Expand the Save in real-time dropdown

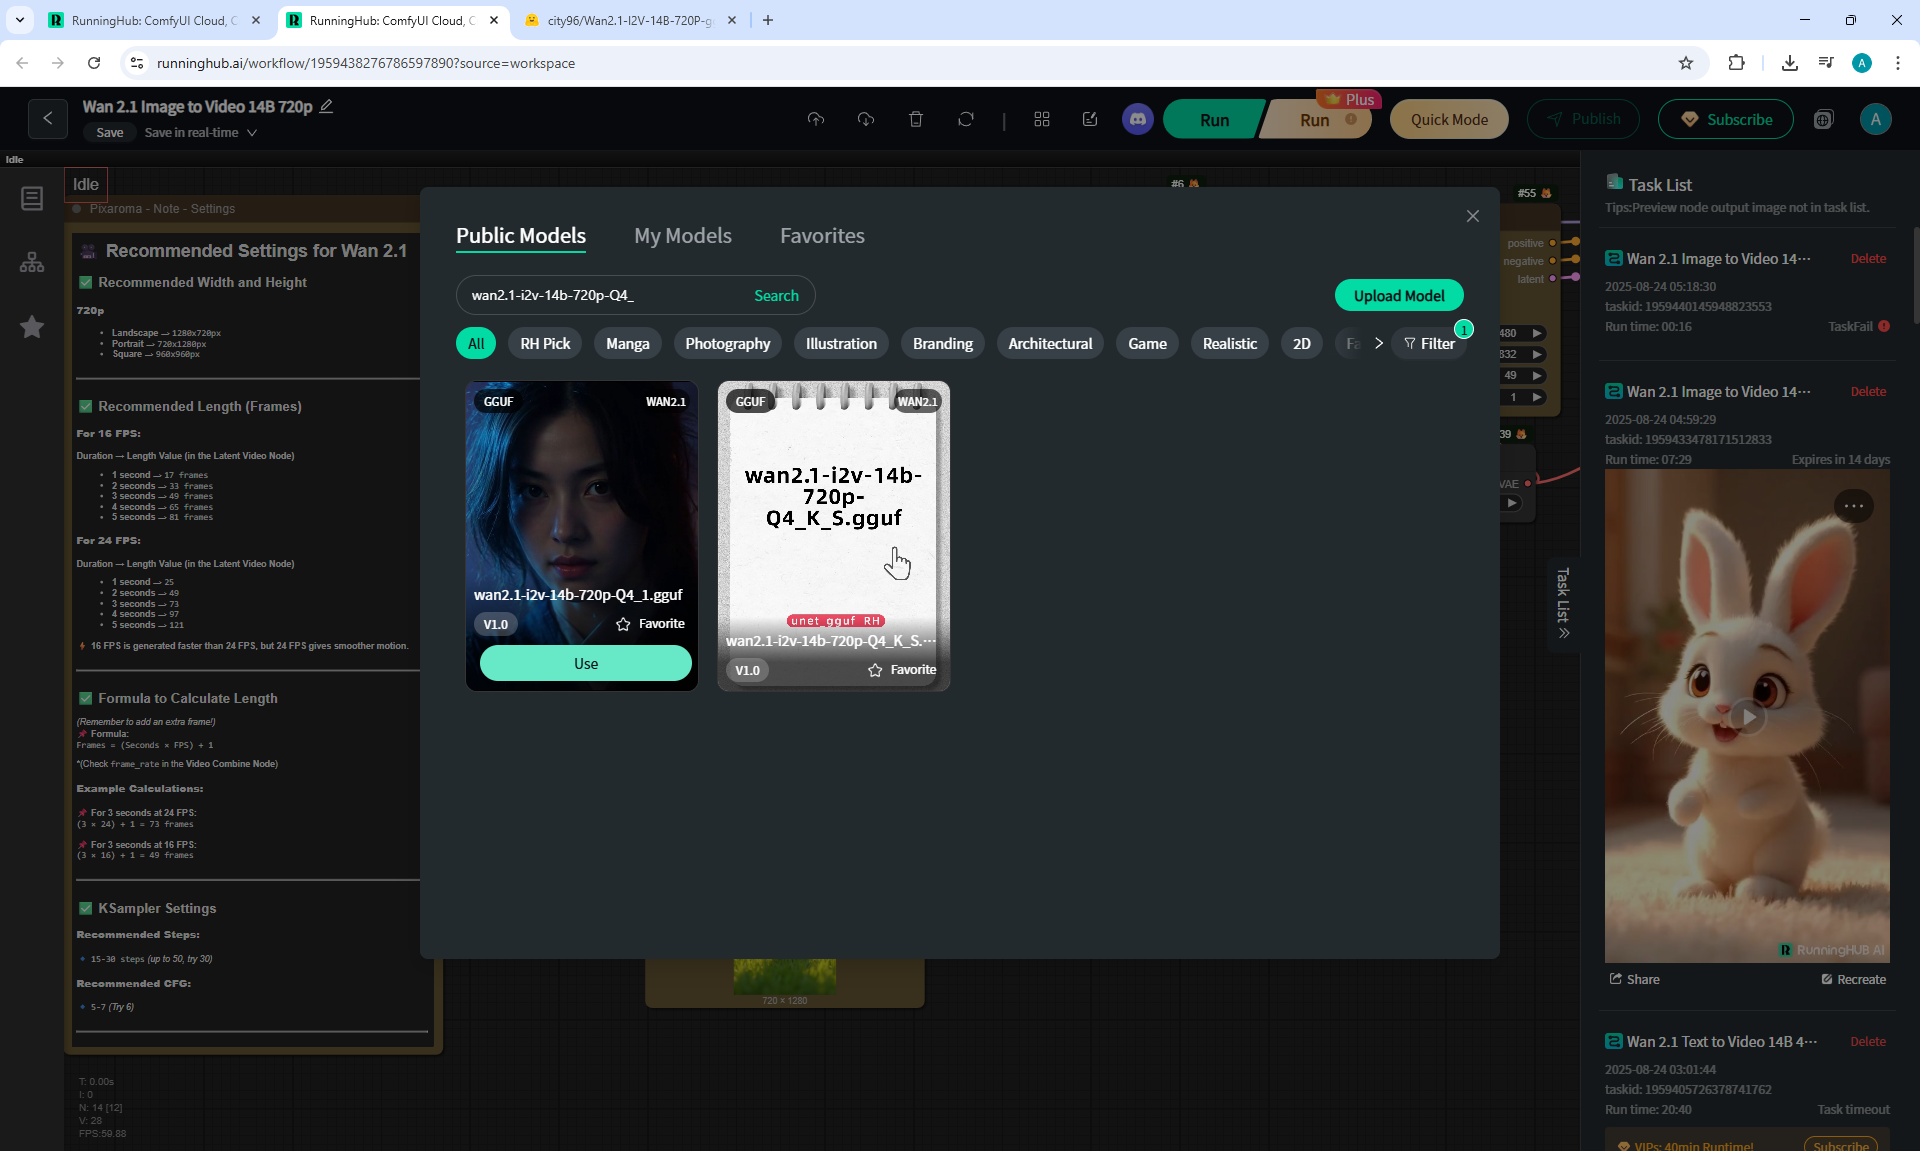(252, 133)
